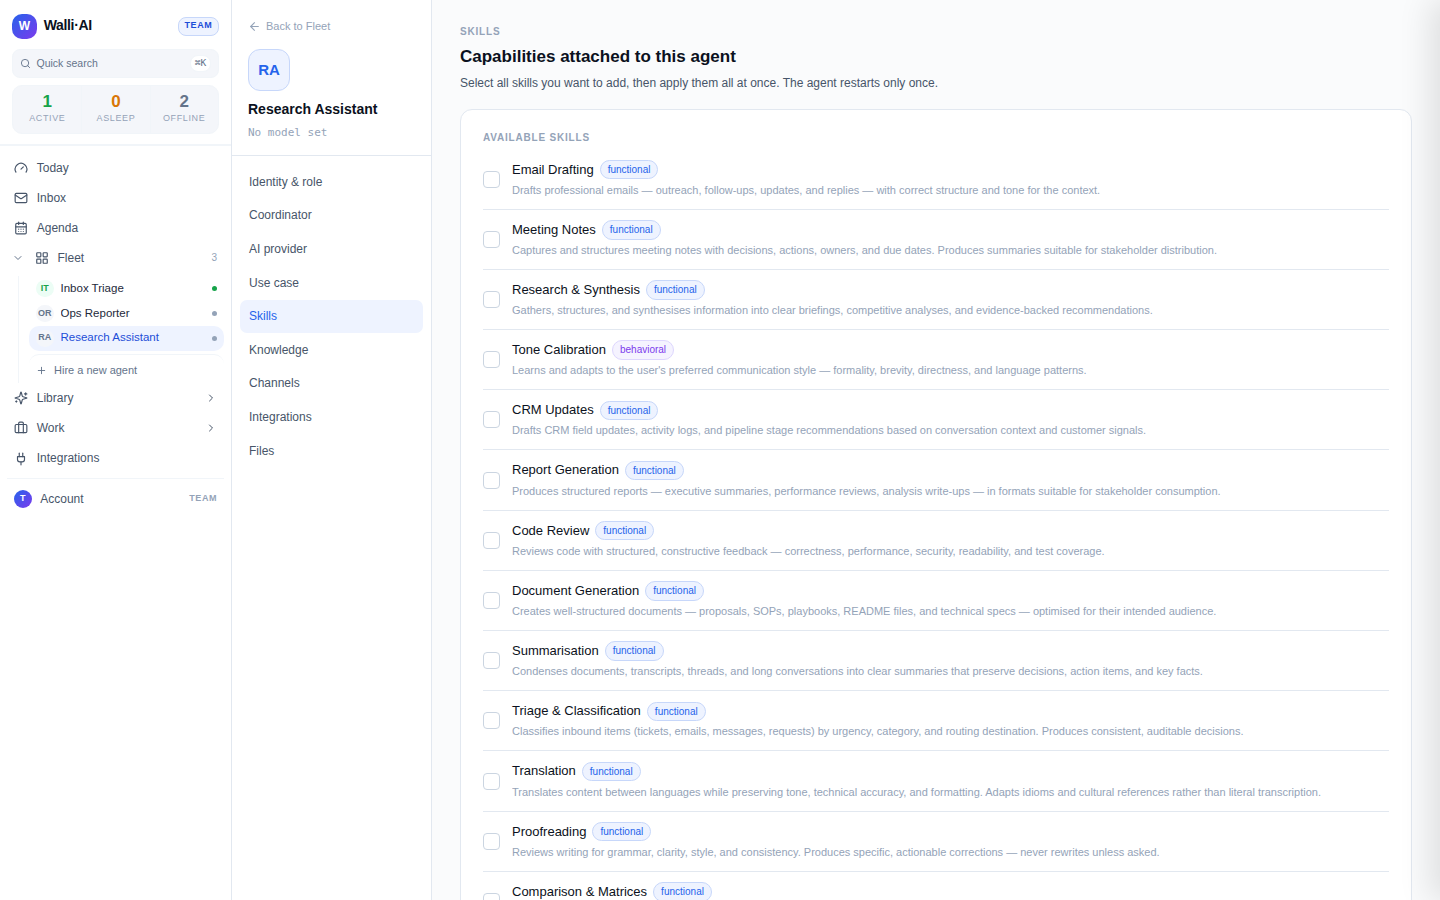Open the Ops Reporter agent
The height and width of the screenshot is (900, 1440).
coord(126,313)
